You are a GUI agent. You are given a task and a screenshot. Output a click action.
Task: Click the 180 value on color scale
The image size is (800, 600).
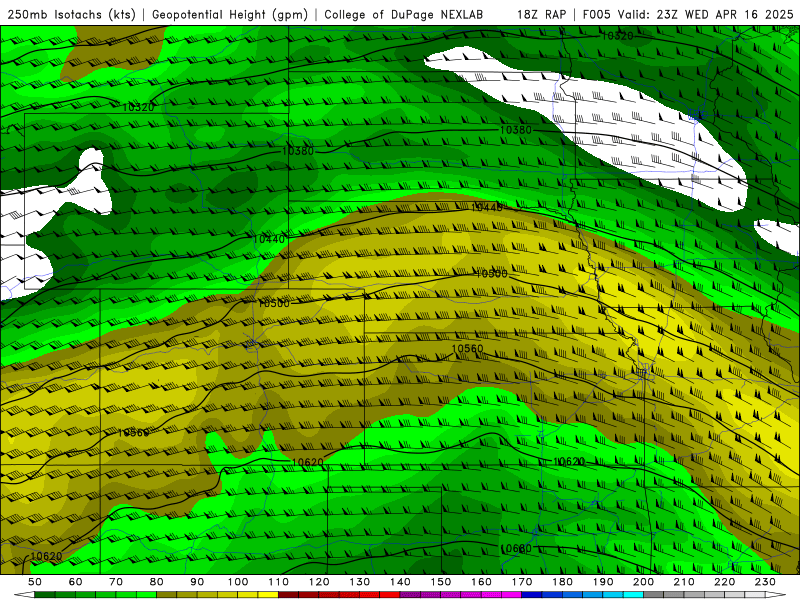(562, 582)
